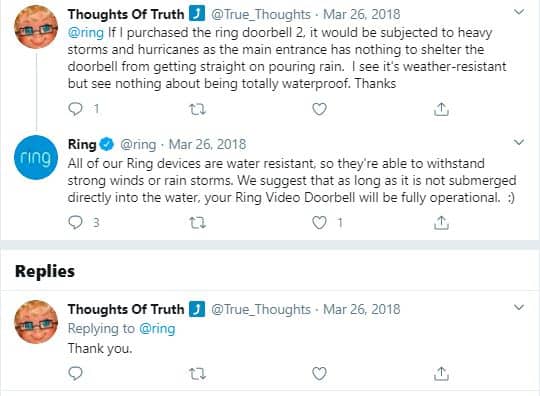Open Ring's blue profile avatar

(36, 157)
